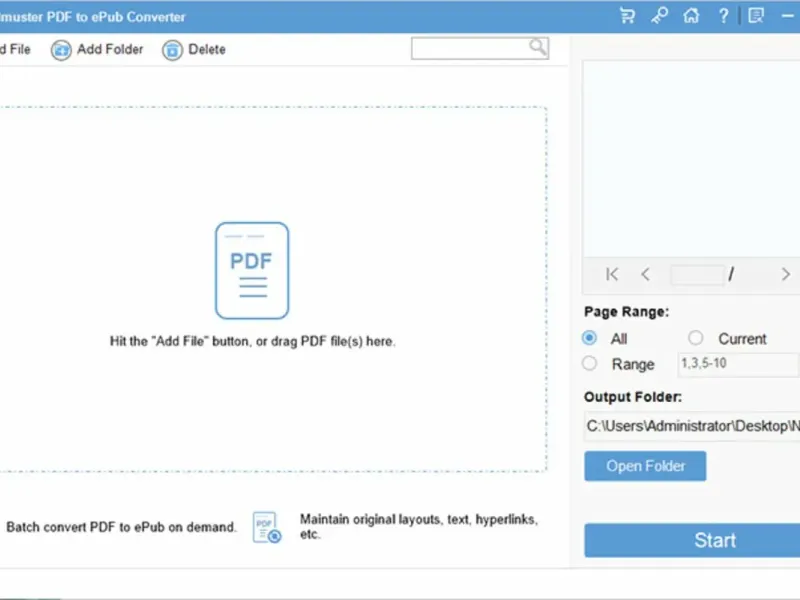Image resolution: width=800 pixels, height=600 pixels.
Task: Click the page number field in preview
Action: click(x=696, y=274)
